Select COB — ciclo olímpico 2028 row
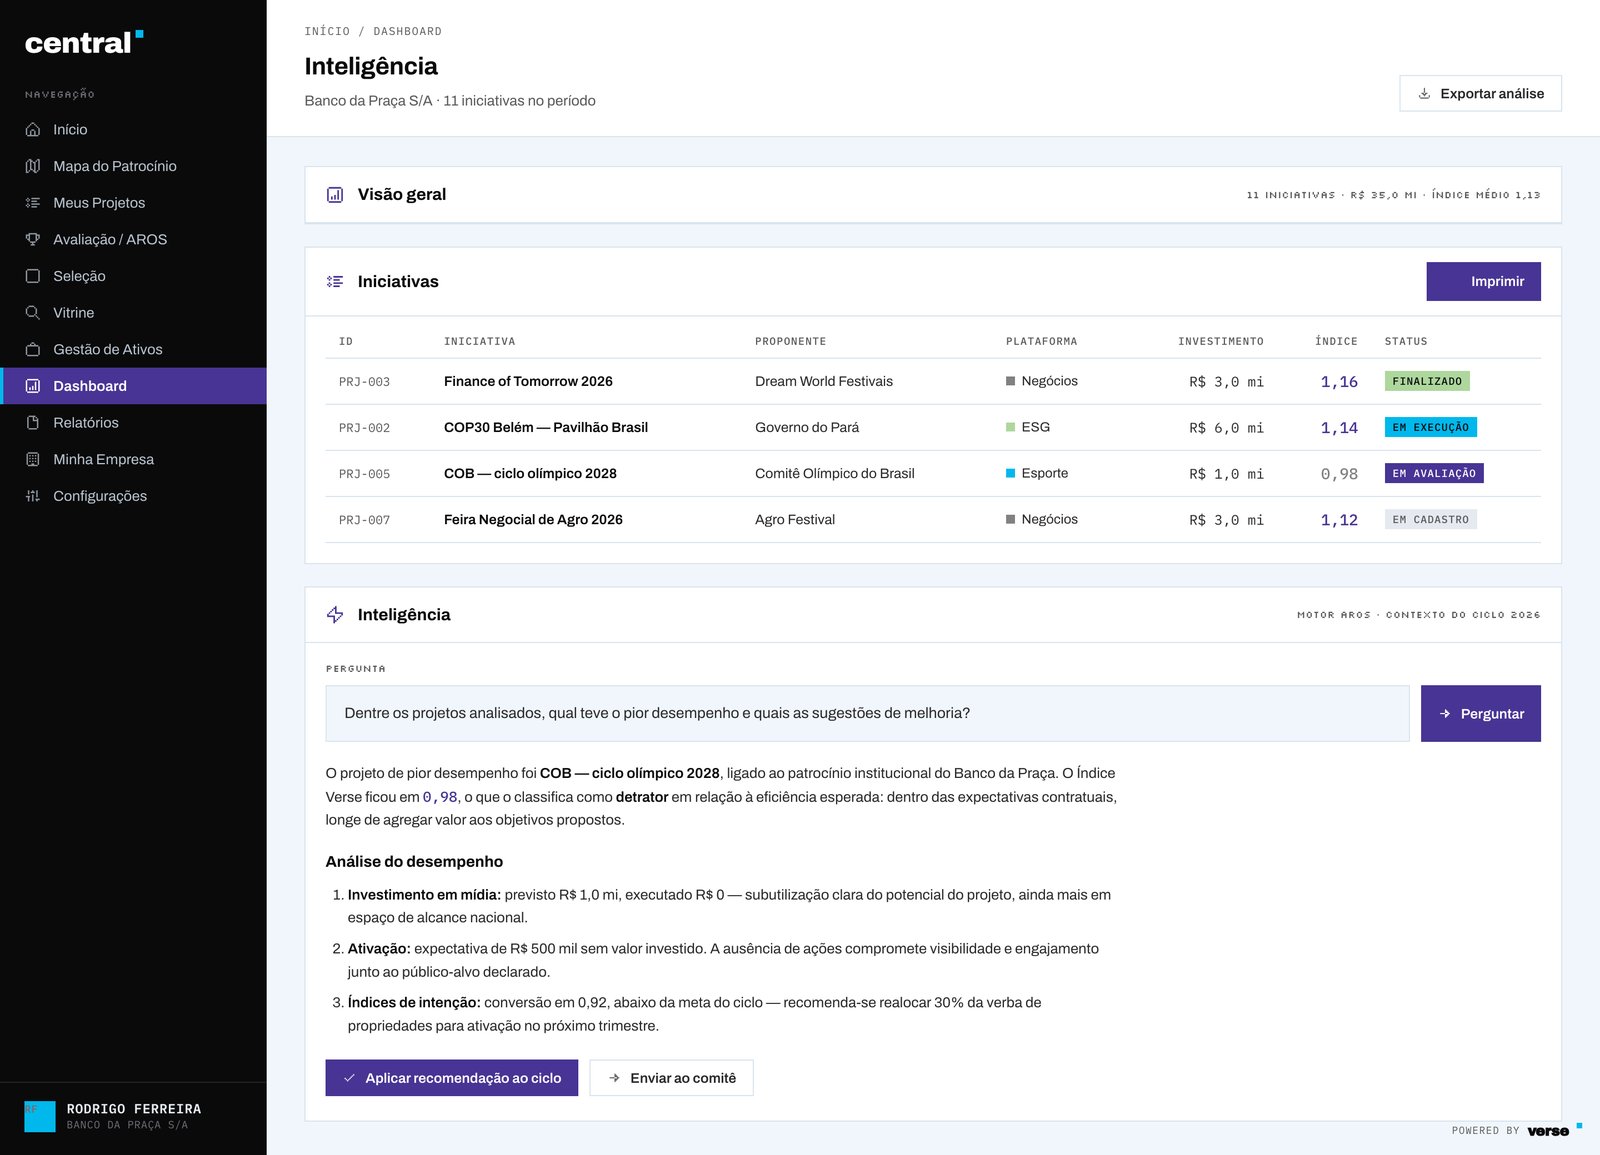Image resolution: width=1600 pixels, height=1155 pixels. click(933, 474)
